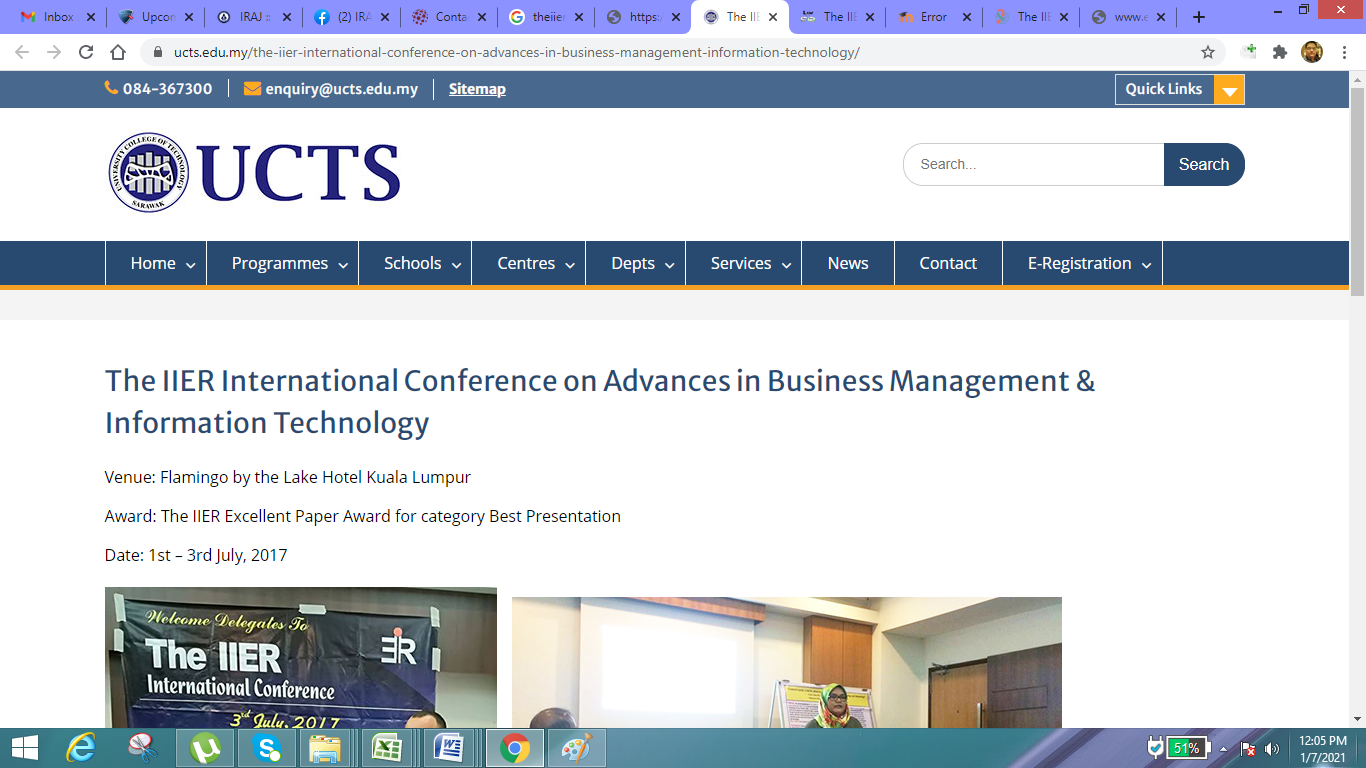Open the Sitemap link
Viewport: 1366px width, 768px height.
point(477,89)
